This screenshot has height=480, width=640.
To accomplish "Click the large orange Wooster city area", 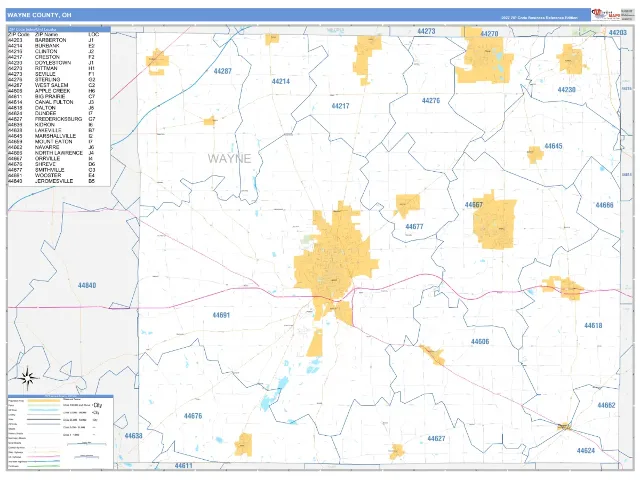I will click(335, 261).
